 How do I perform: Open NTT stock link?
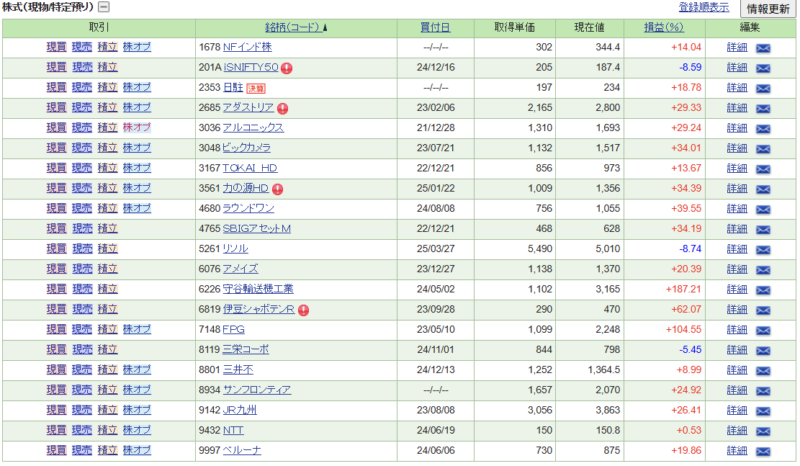[x=233, y=430]
